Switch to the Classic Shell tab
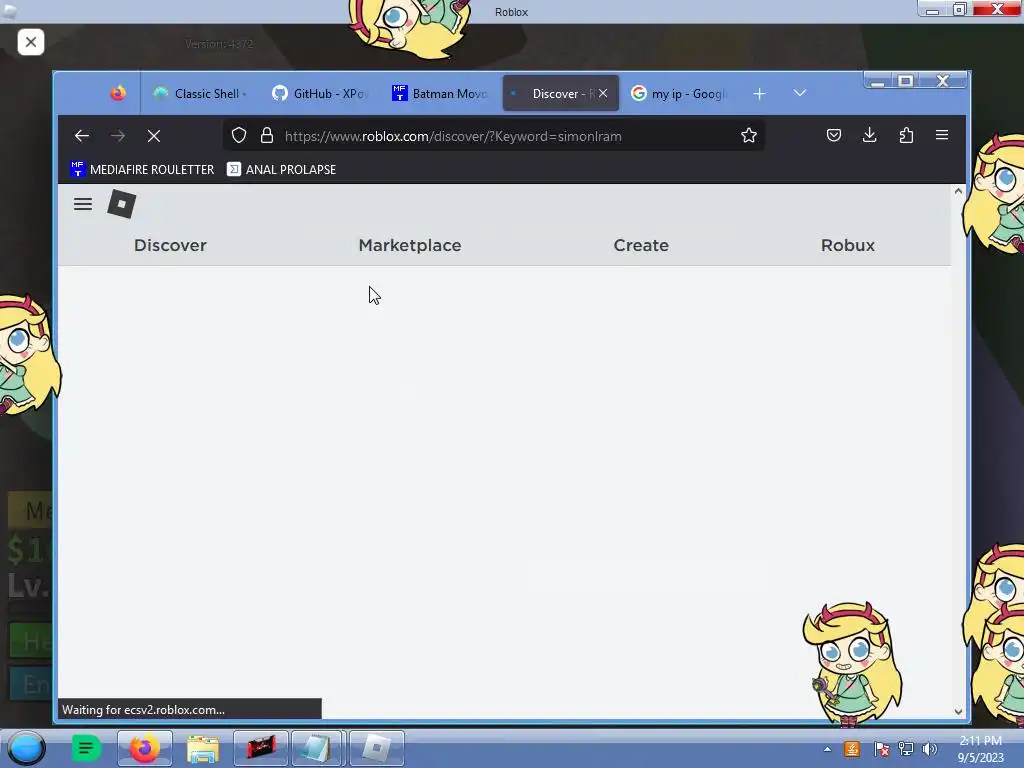This screenshot has height=768, width=1024. tap(200, 93)
